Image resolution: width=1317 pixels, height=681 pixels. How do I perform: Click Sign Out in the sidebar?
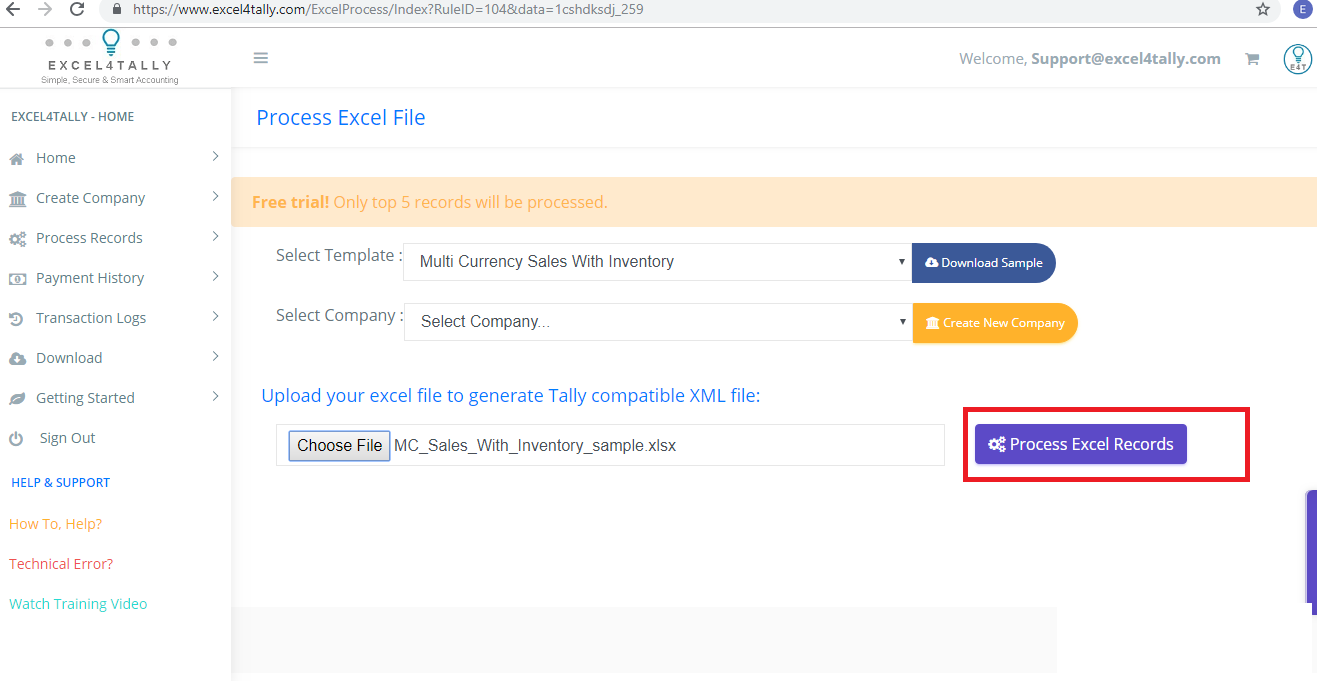pyautogui.click(x=67, y=438)
